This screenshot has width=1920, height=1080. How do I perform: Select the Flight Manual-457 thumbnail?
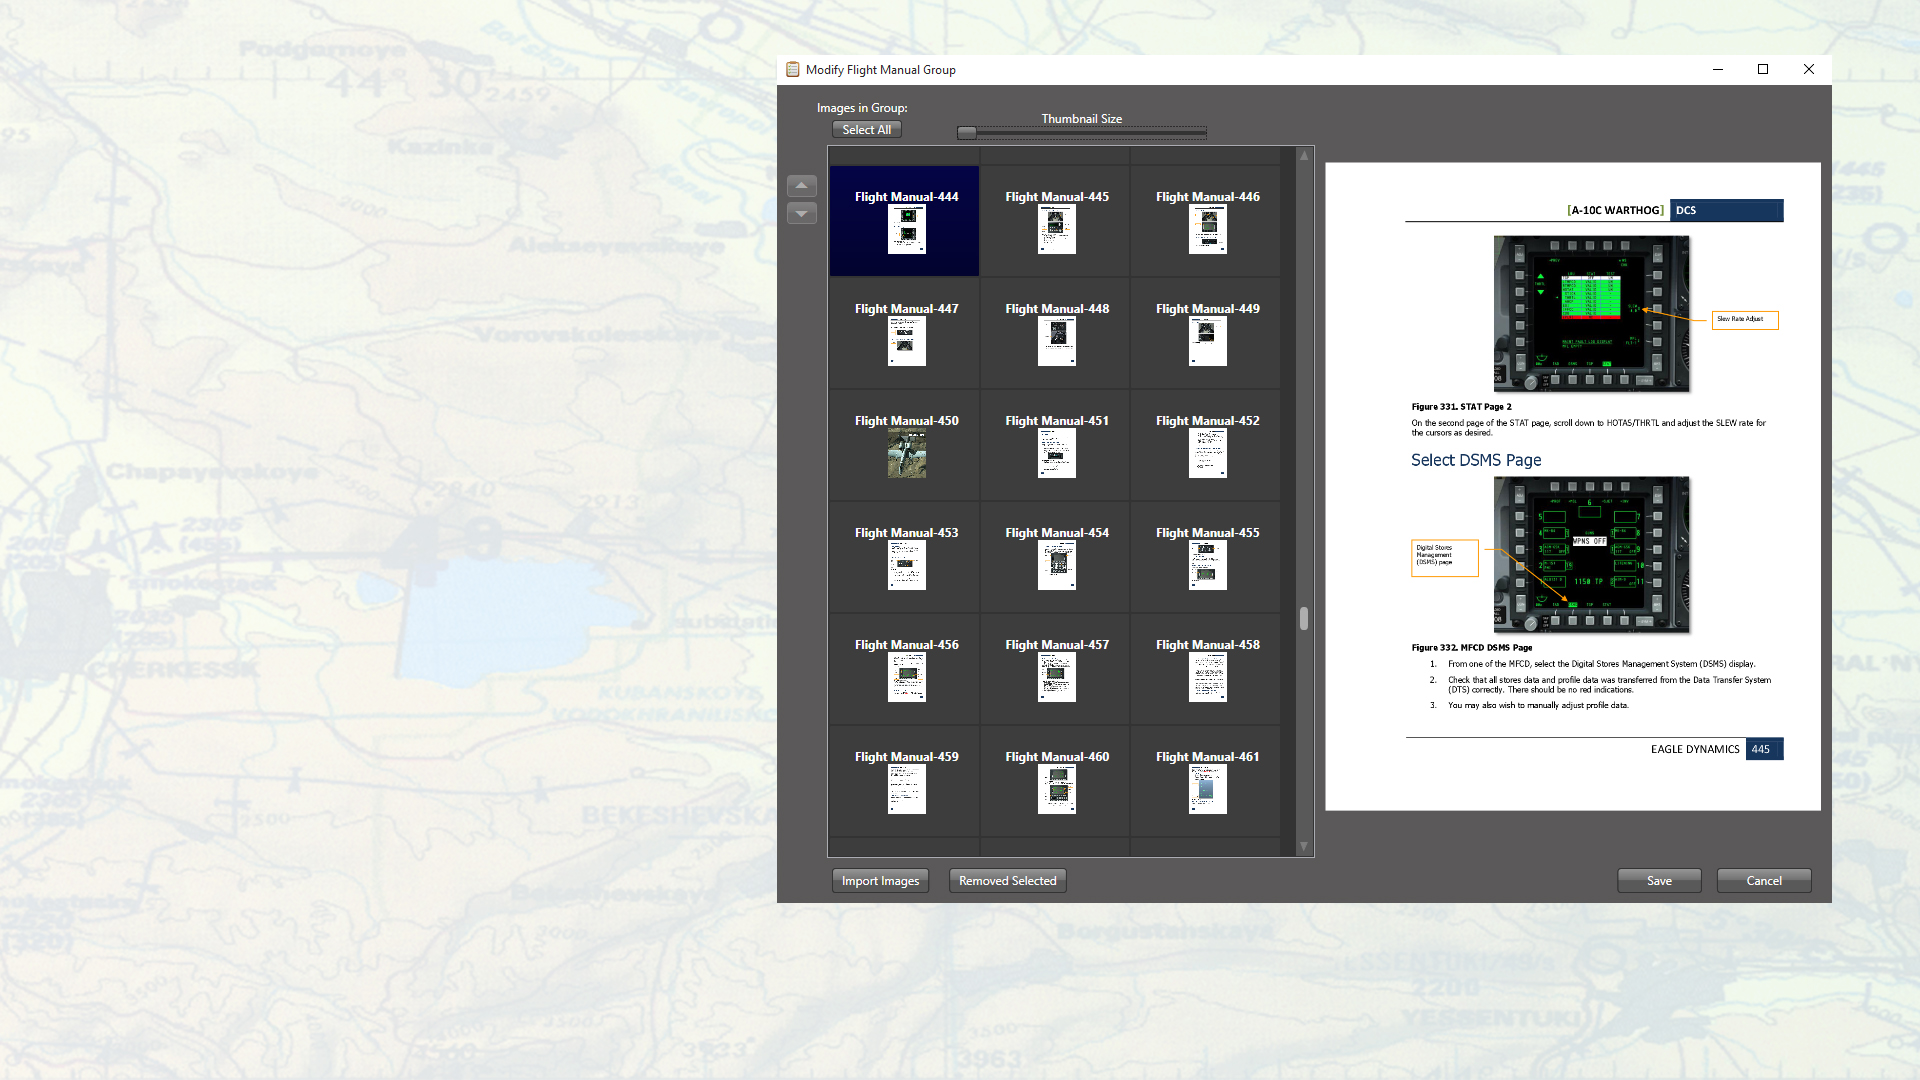coord(1055,669)
